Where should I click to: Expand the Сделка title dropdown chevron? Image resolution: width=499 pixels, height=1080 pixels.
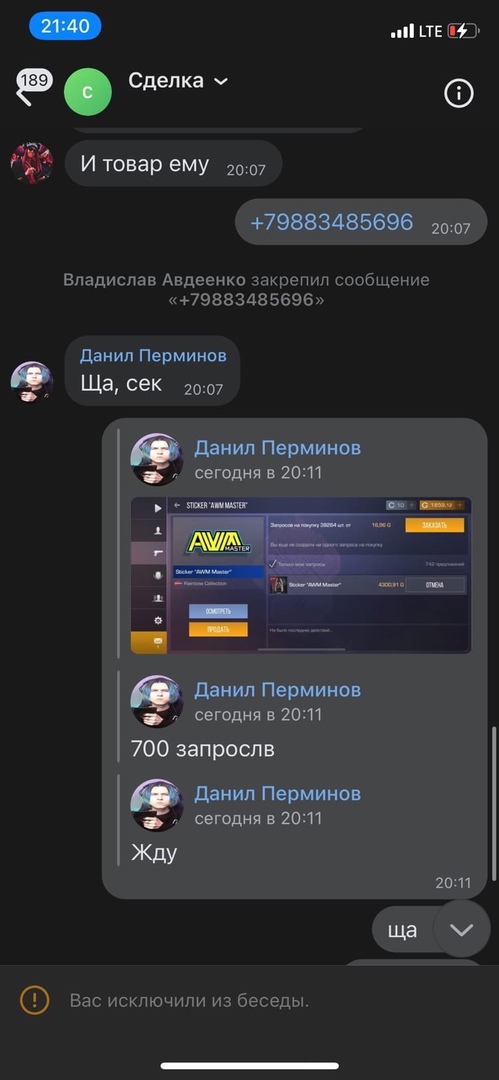point(221,81)
